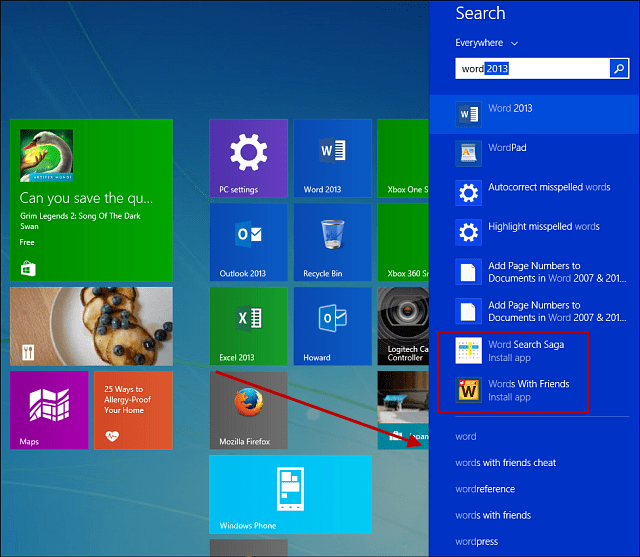Click the Word Search Saga title text
The image size is (640, 557).
[526, 345]
